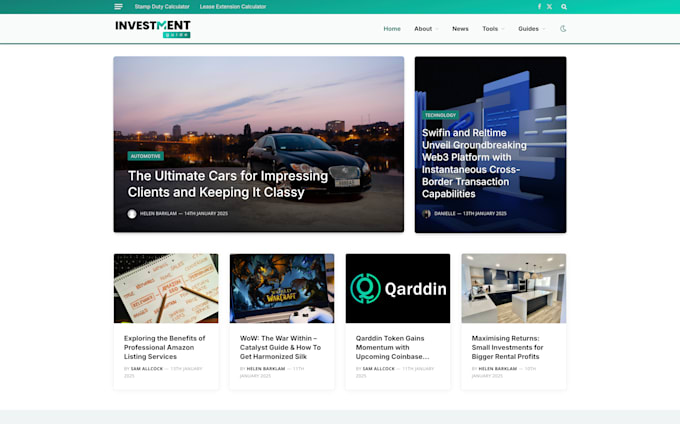Toggle dark mode with the moon icon
The image size is (680, 424).
coord(563,29)
